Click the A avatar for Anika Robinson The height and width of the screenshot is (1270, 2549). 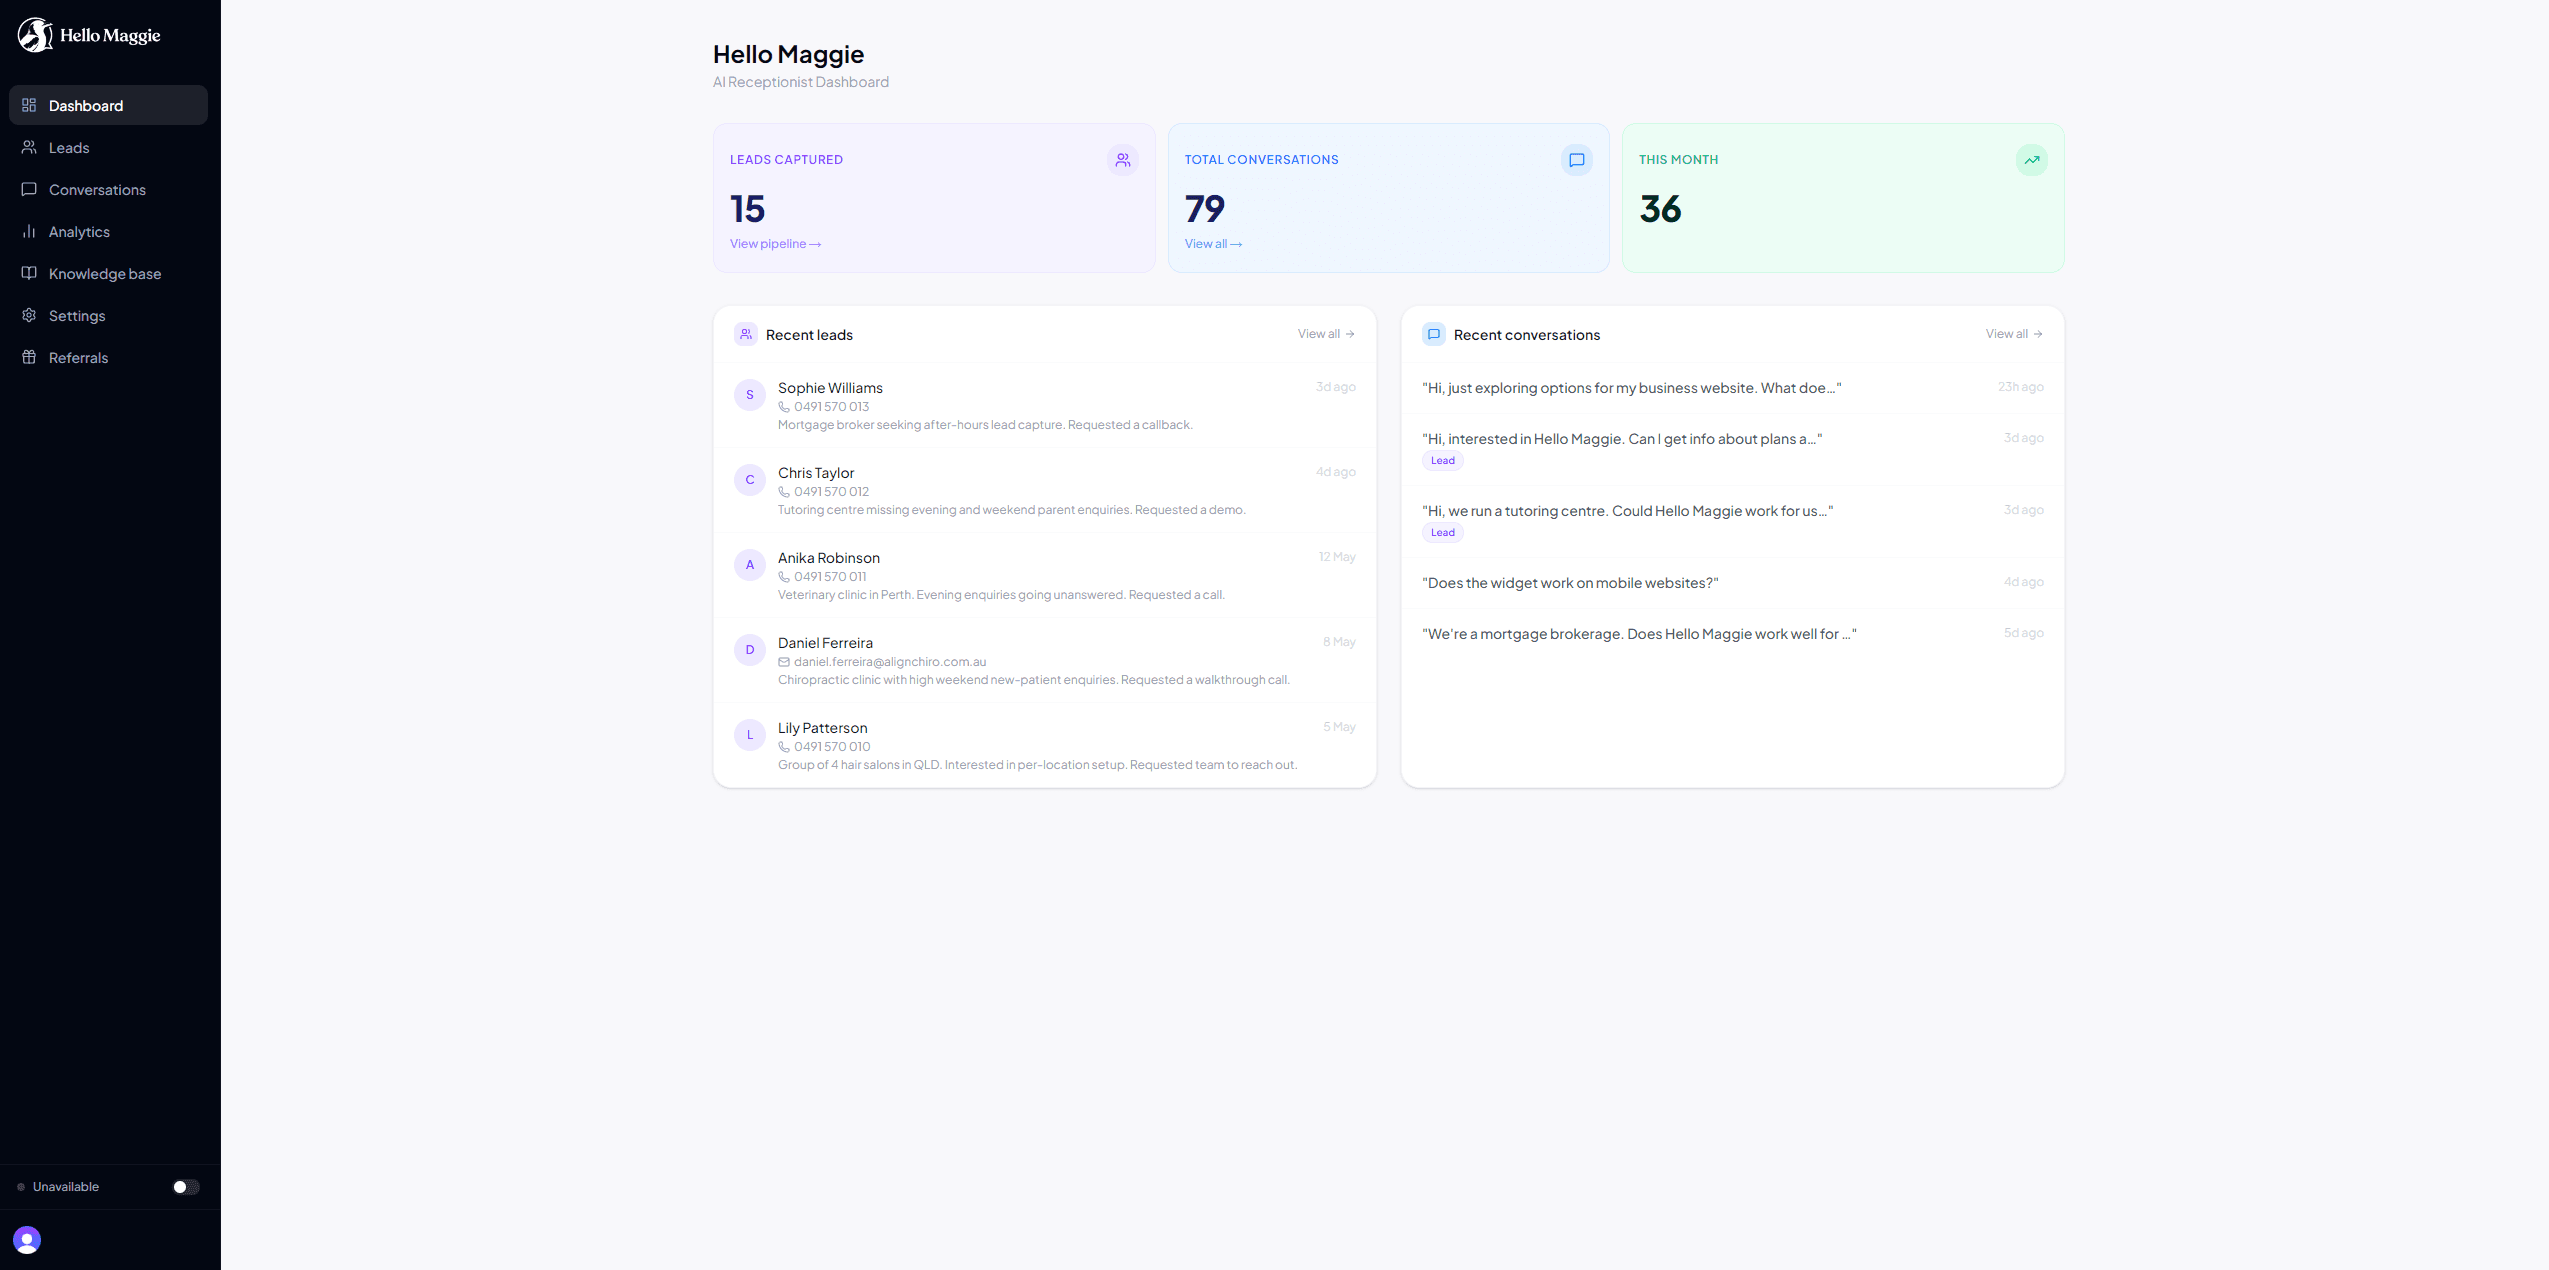[750, 565]
